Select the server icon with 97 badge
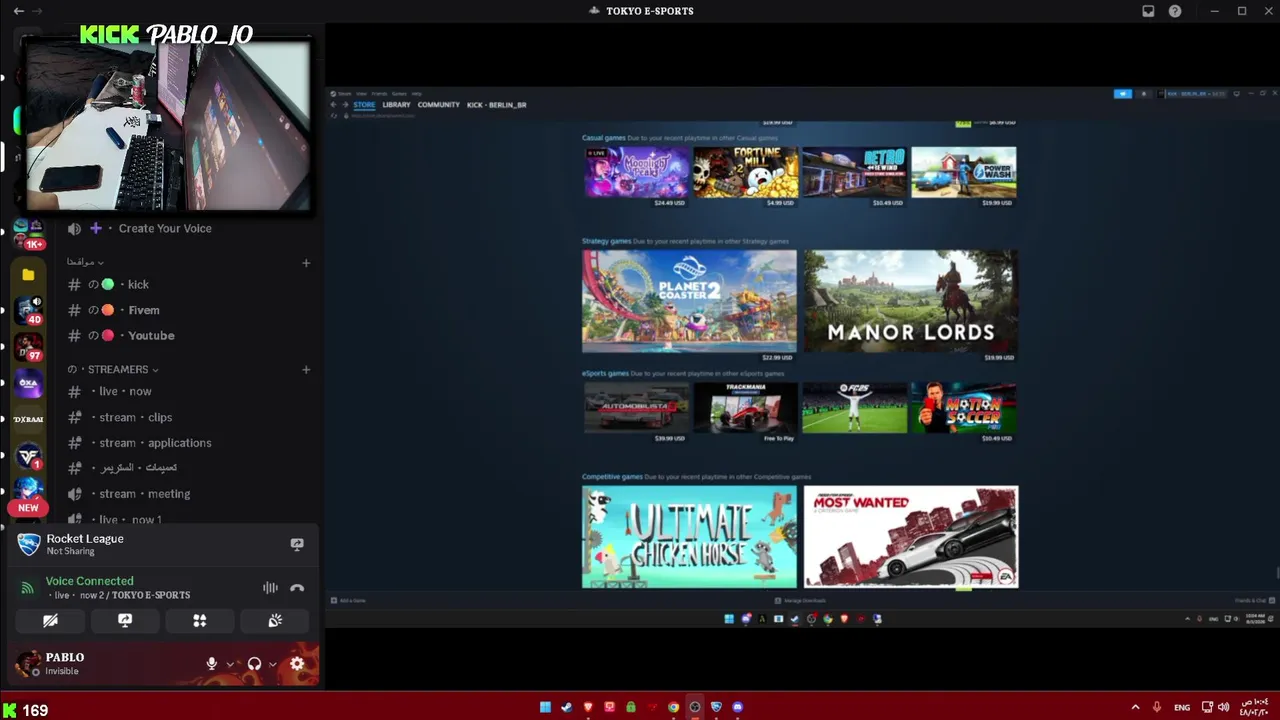The image size is (1280, 720). pos(28,346)
